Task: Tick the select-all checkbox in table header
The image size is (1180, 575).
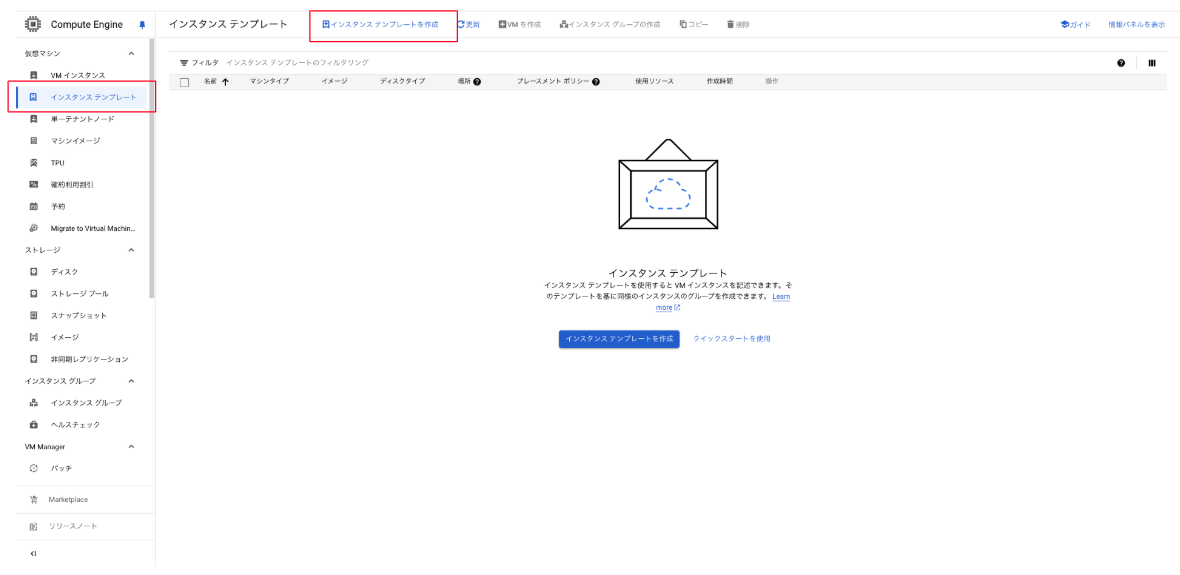Action: (184, 82)
